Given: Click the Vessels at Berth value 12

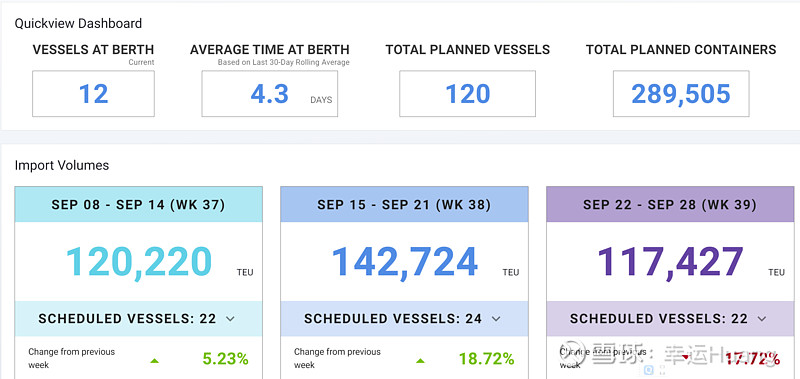Looking at the screenshot, I should click(93, 94).
